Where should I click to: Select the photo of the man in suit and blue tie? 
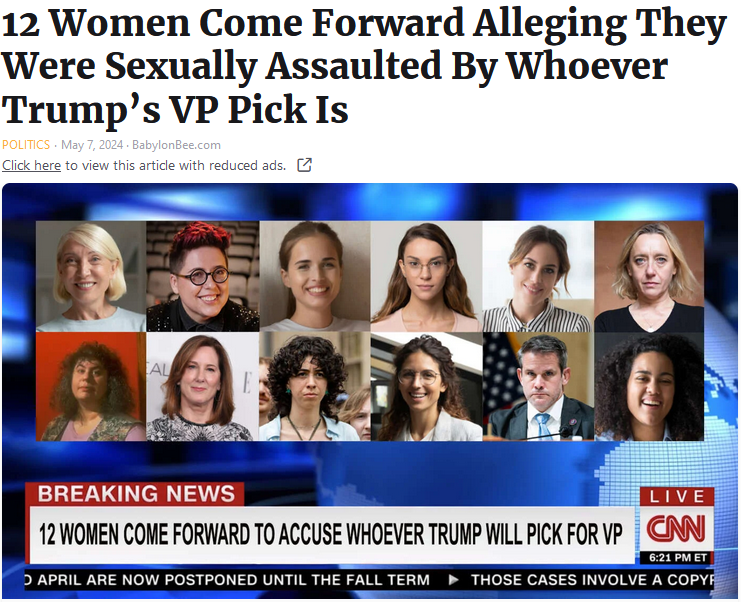538,386
